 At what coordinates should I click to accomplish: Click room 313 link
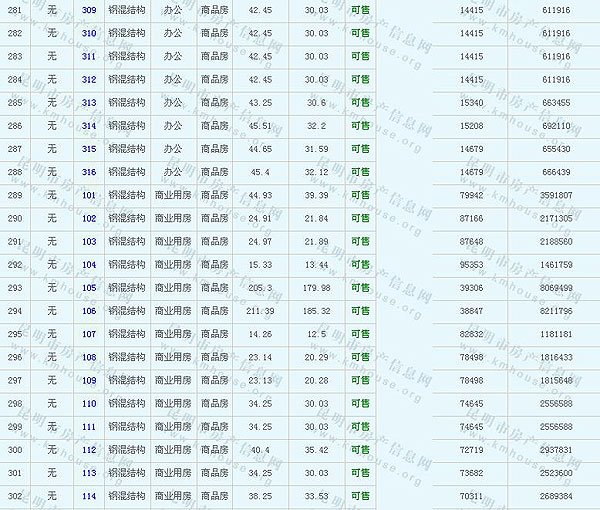pos(89,103)
